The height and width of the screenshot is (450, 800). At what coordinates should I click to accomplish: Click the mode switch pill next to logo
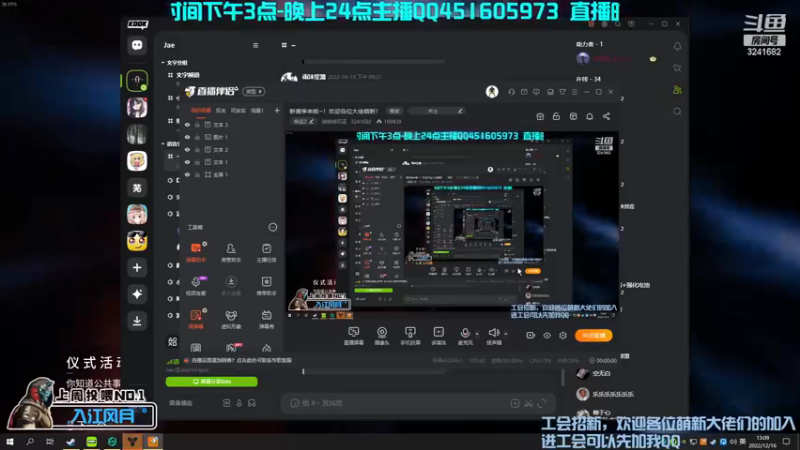(x=253, y=92)
